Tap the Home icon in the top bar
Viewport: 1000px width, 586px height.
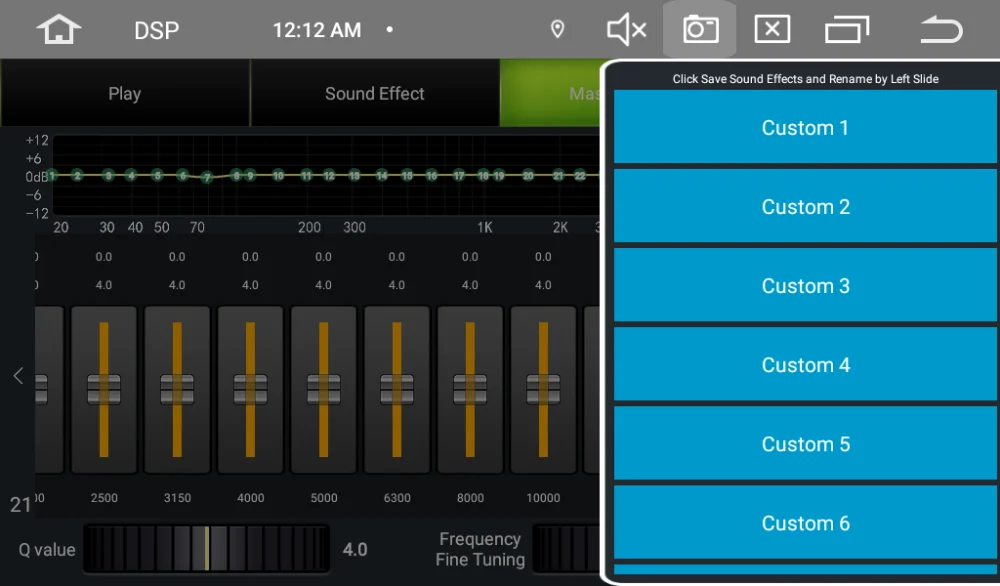(57, 29)
